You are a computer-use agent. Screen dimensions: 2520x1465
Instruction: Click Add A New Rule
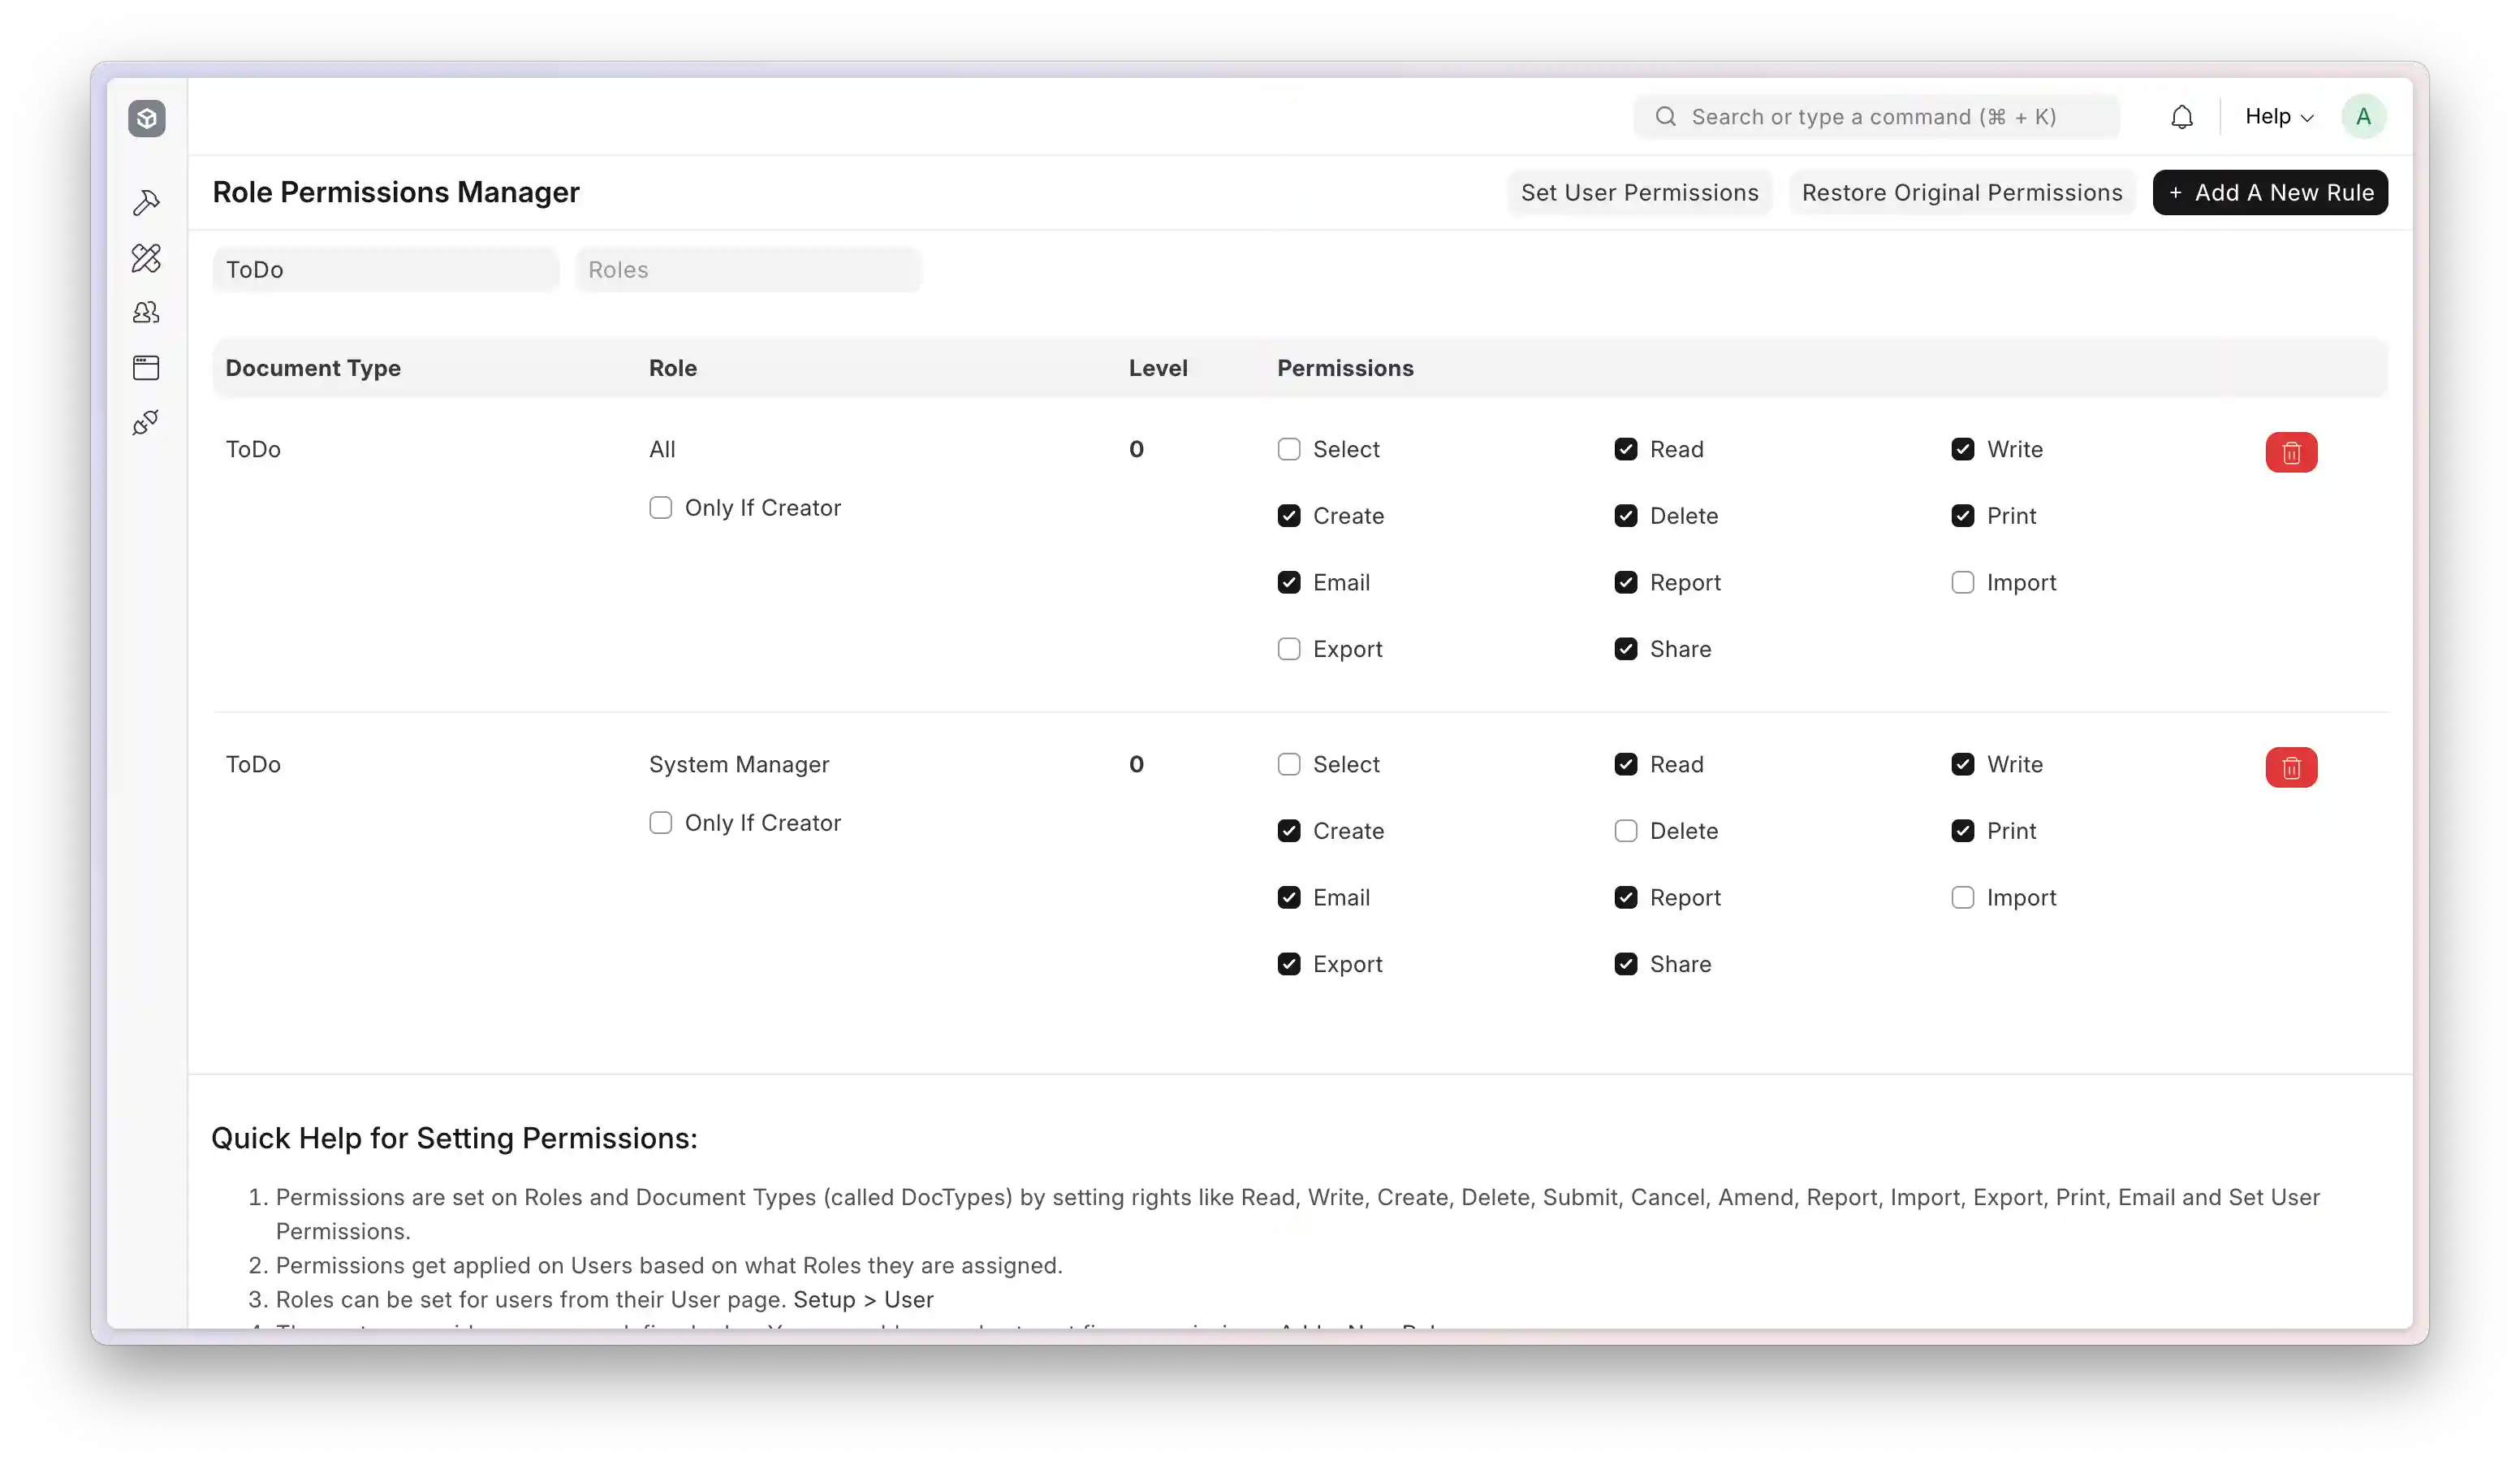coord(2269,192)
